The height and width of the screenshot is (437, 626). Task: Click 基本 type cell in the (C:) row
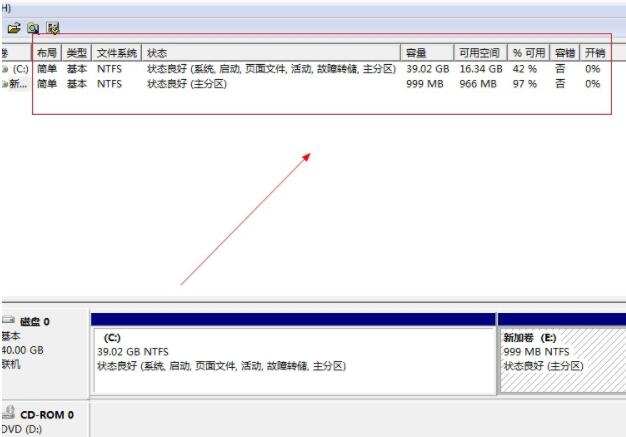77,69
